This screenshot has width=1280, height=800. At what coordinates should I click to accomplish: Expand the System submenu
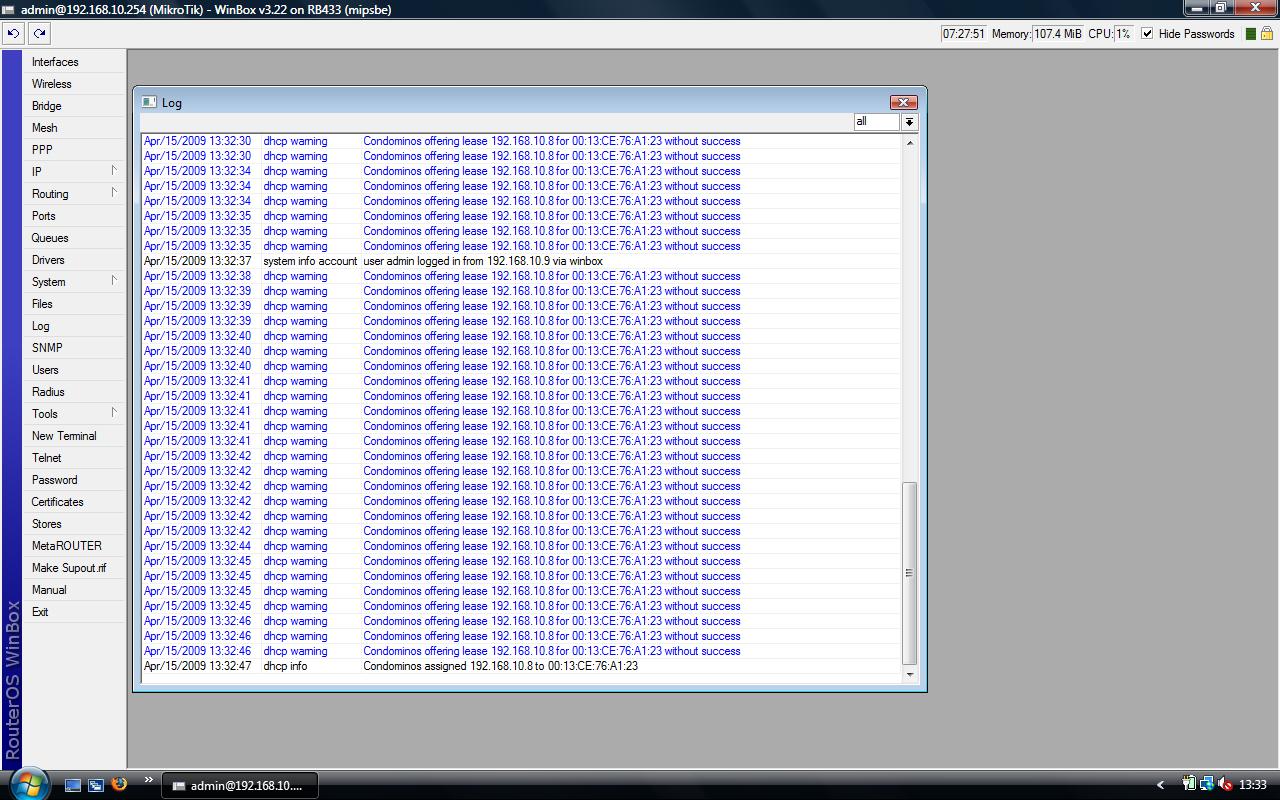pyautogui.click(x=114, y=281)
